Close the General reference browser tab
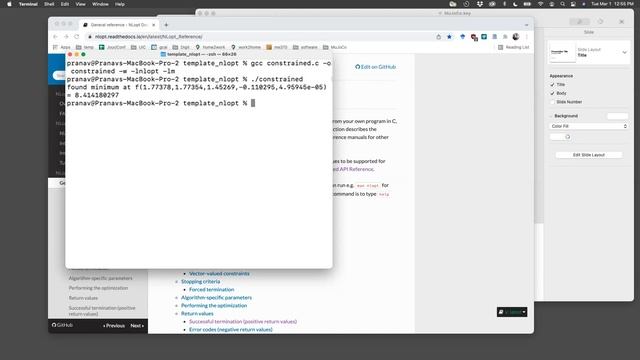640x360 pixels. pyautogui.click(x=153, y=25)
